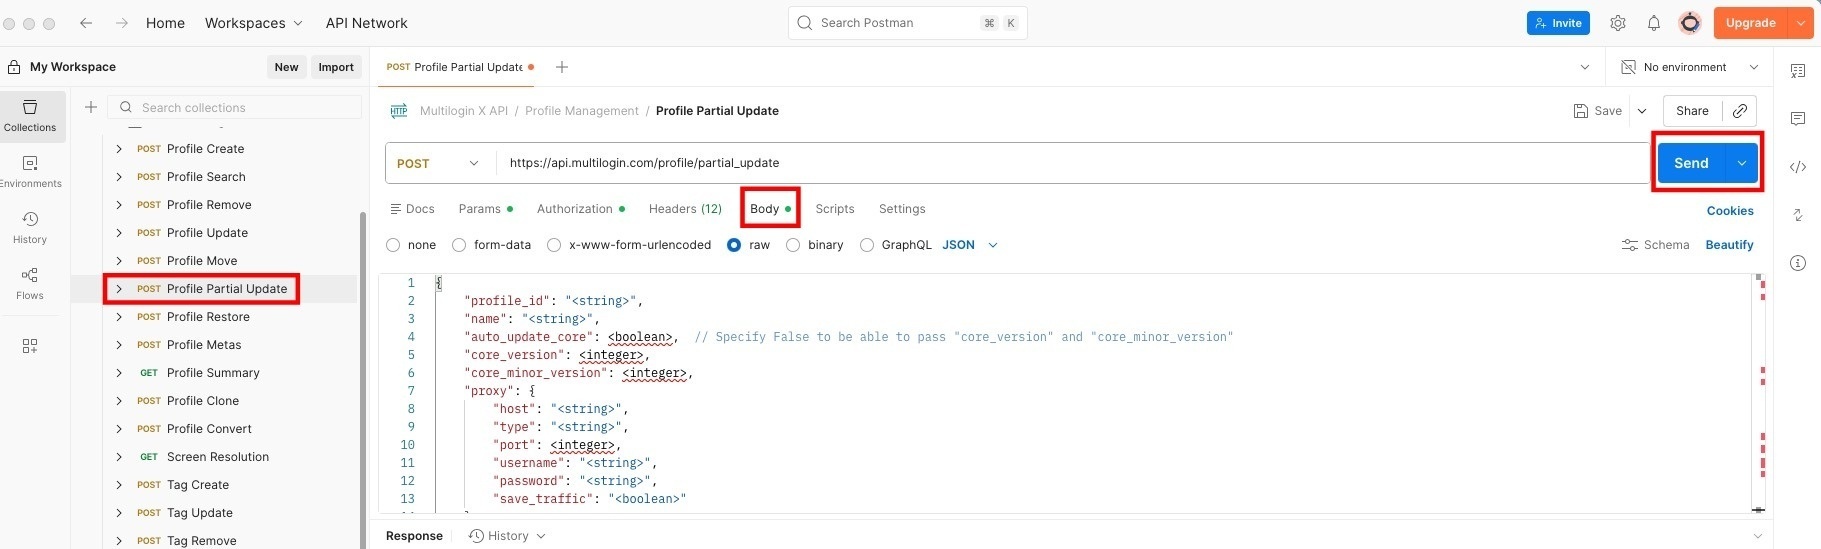Open notifications bell icon
Image resolution: width=1821 pixels, height=549 pixels.
(x=1653, y=23)
